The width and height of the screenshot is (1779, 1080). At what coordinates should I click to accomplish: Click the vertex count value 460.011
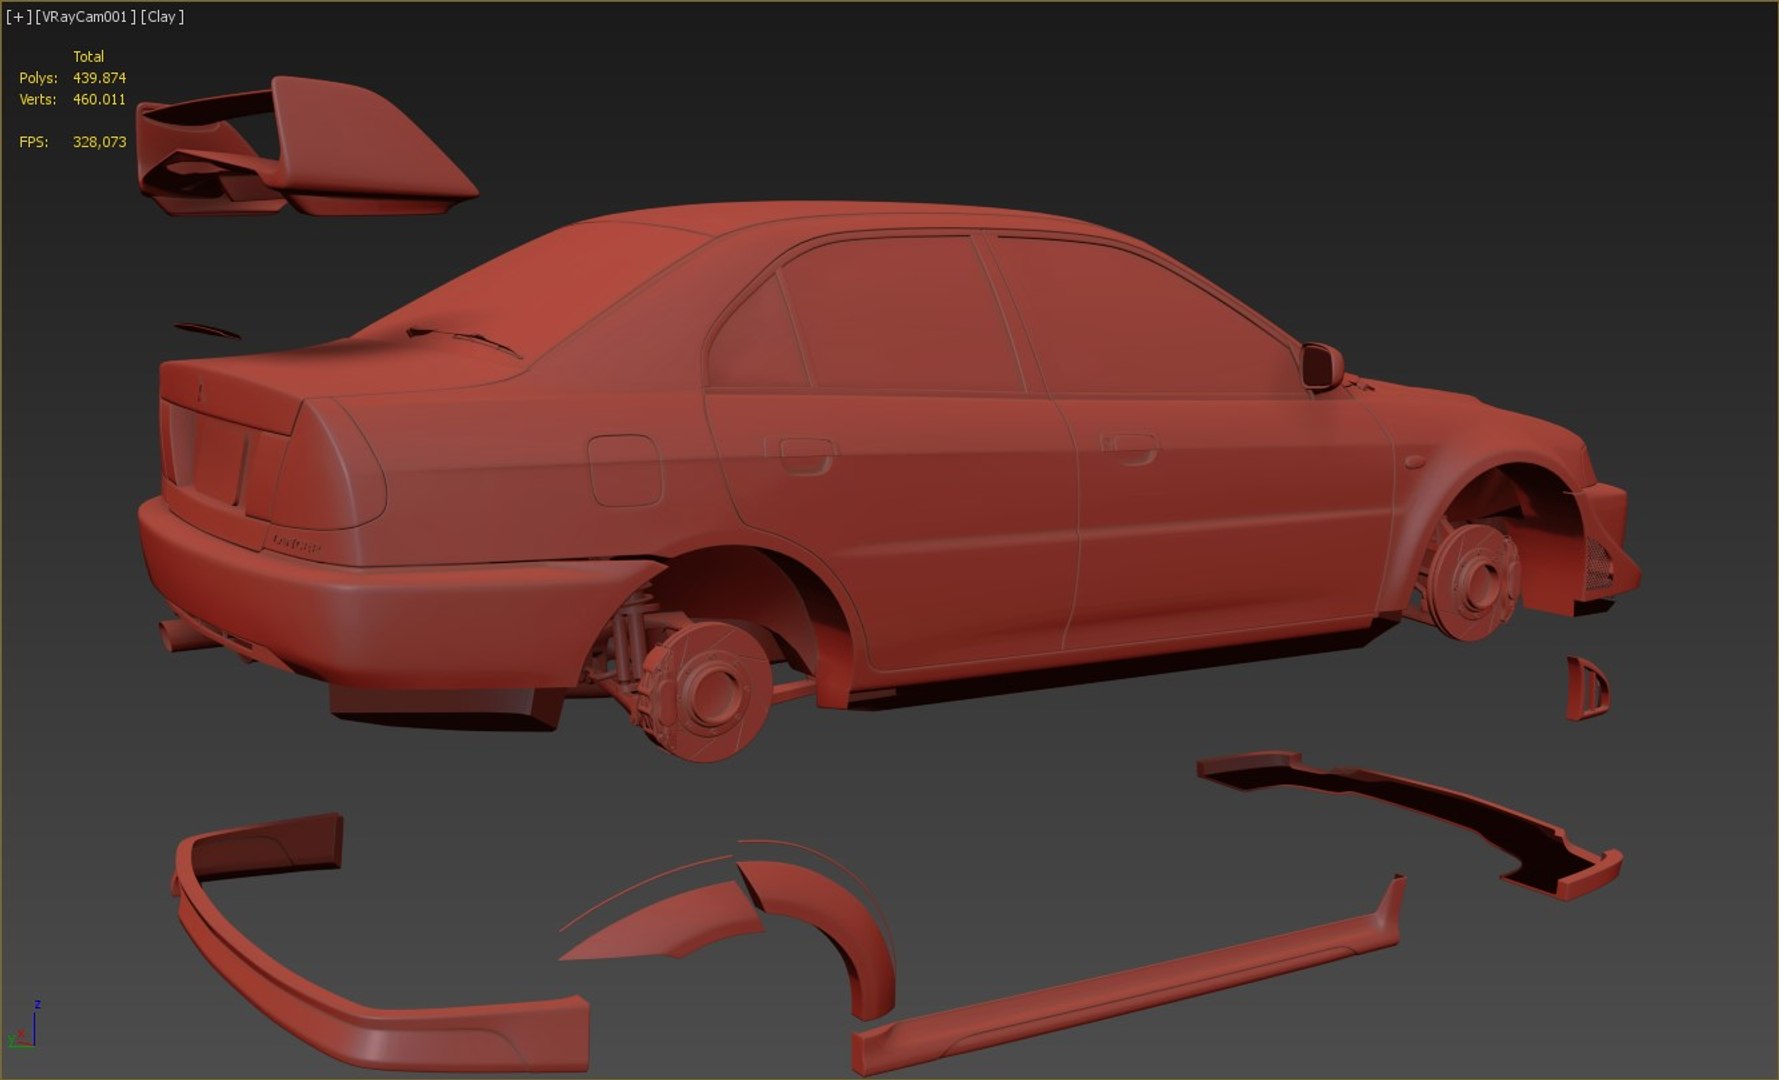pos(99,100)
